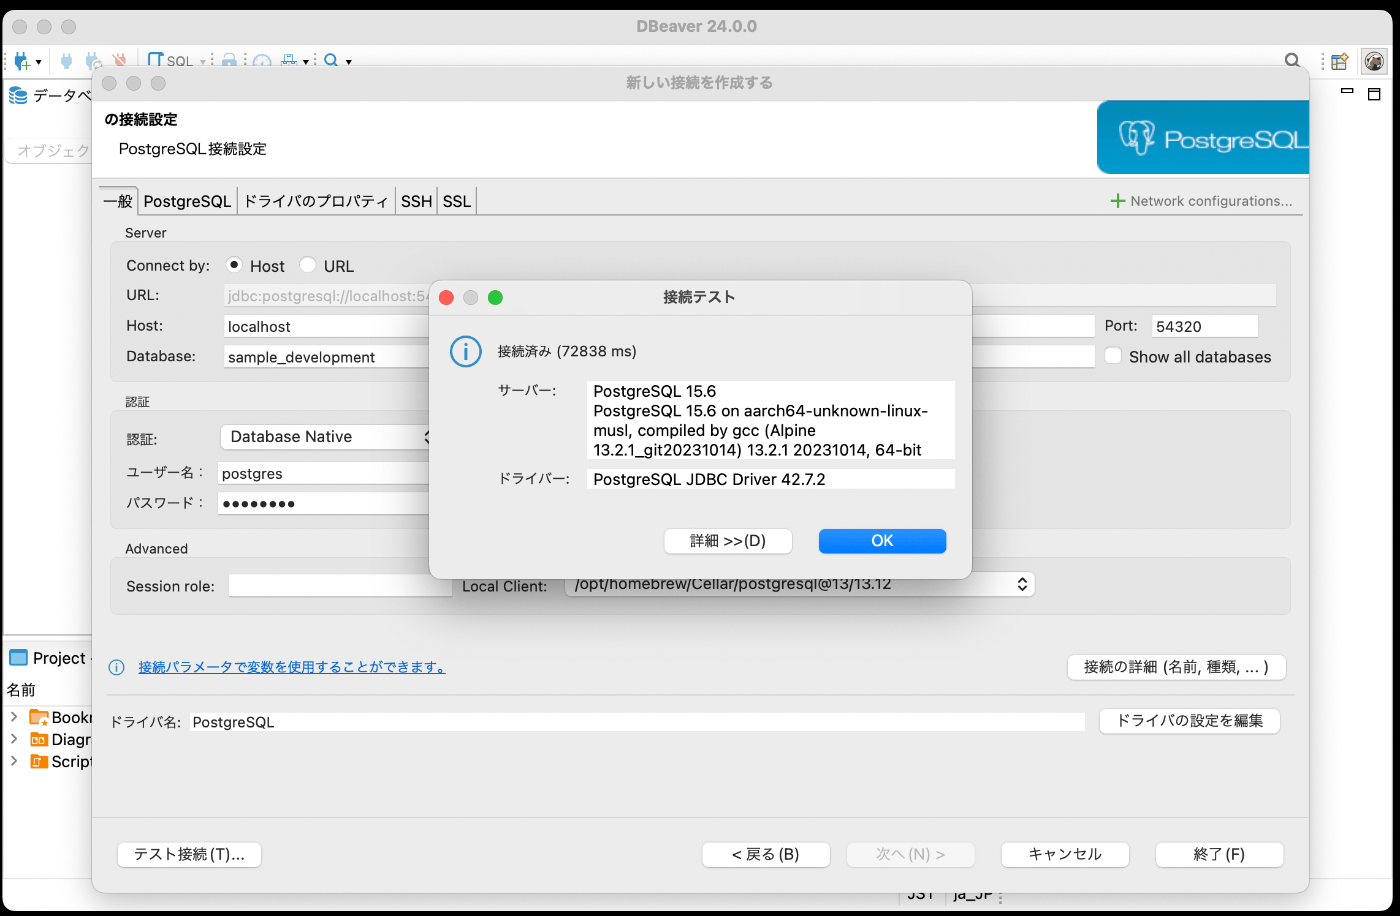
Task: Click the Port field showing 54320
Action: coord(1205,326)
